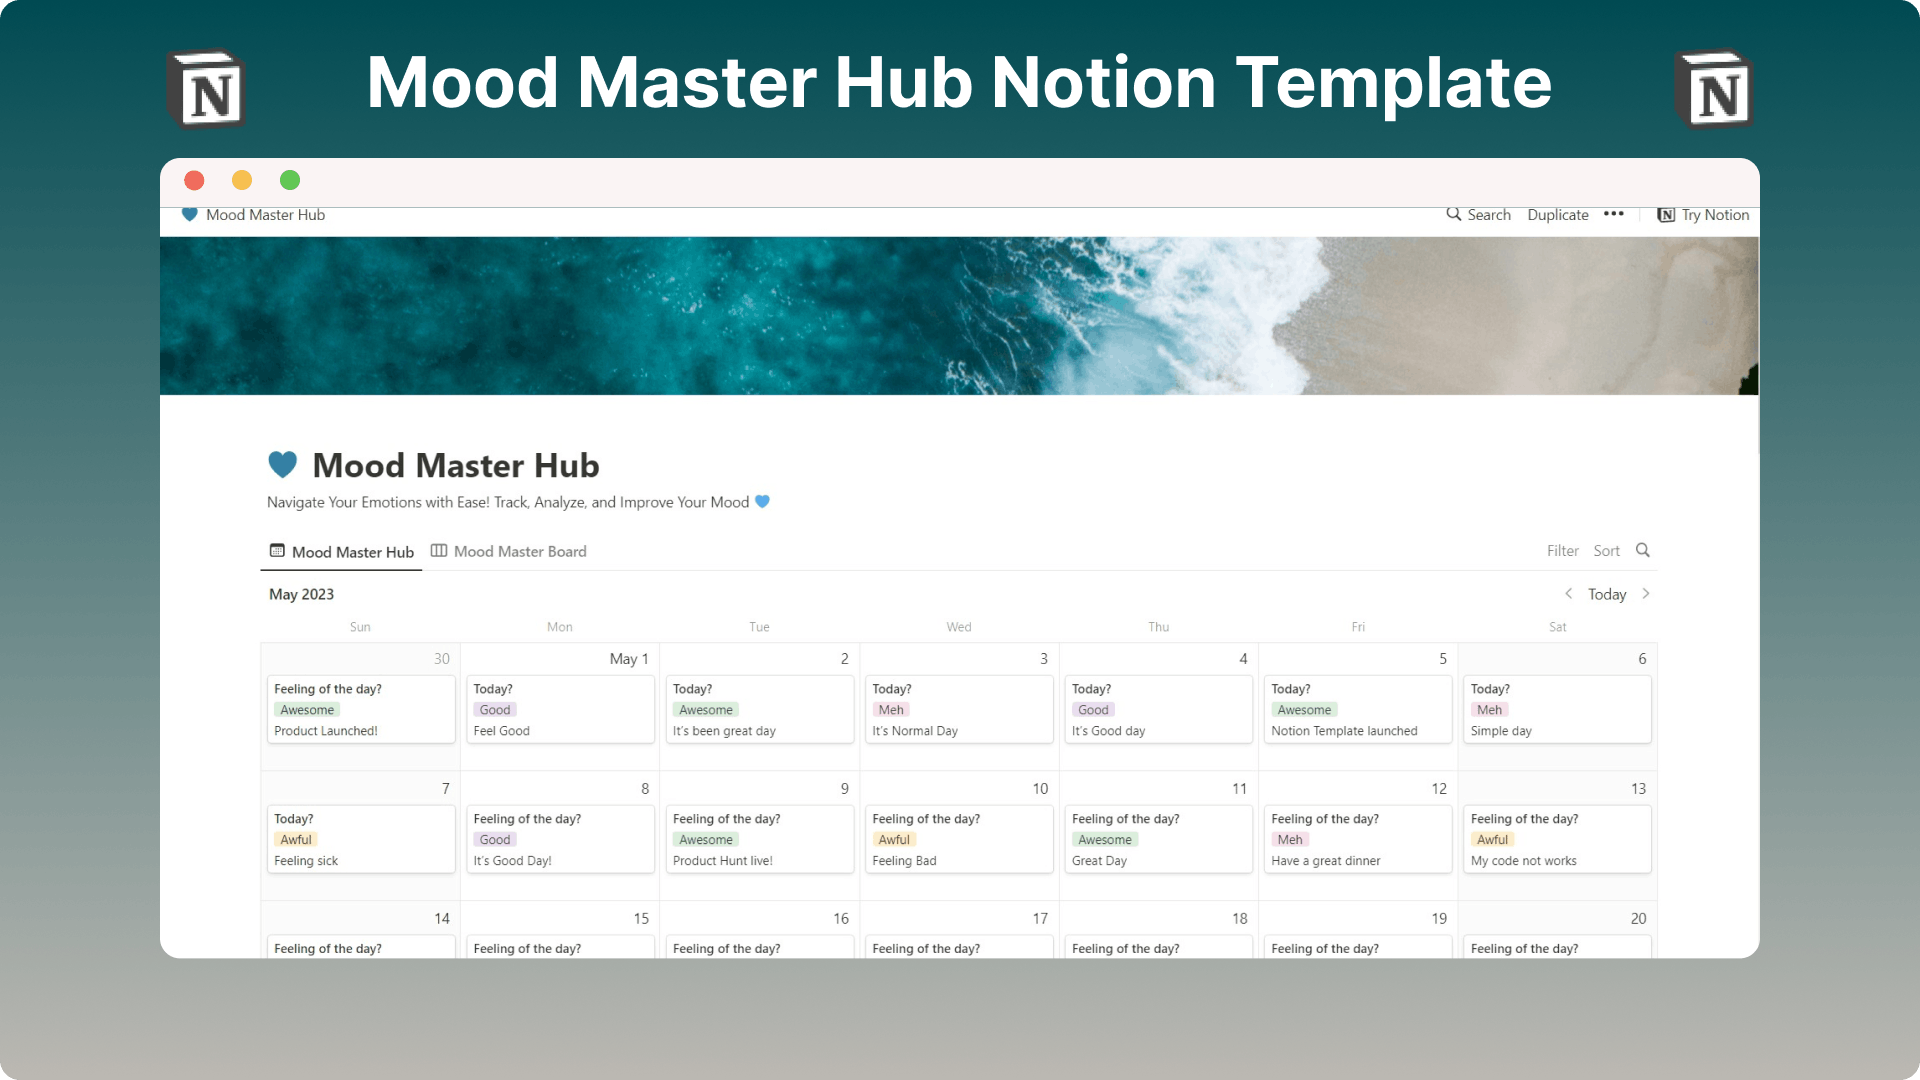Screen dimensions: 1920x1080
Task: Jump to Today in calendar
Action: coord(1607,594)
